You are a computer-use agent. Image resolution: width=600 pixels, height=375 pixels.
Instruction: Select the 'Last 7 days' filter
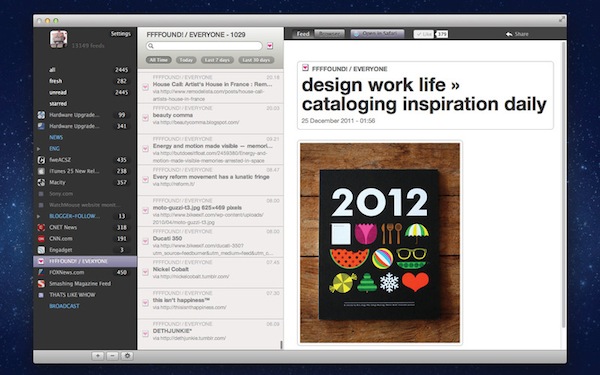tap(217, 60)
